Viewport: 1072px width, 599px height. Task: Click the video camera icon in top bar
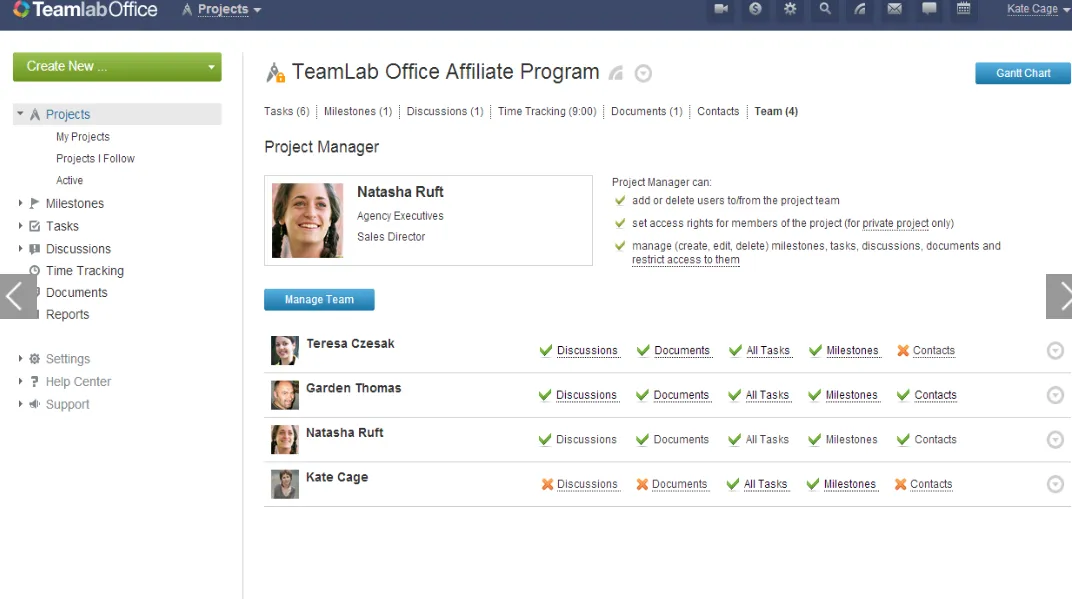pyautogui.click(x=721, y=9)
